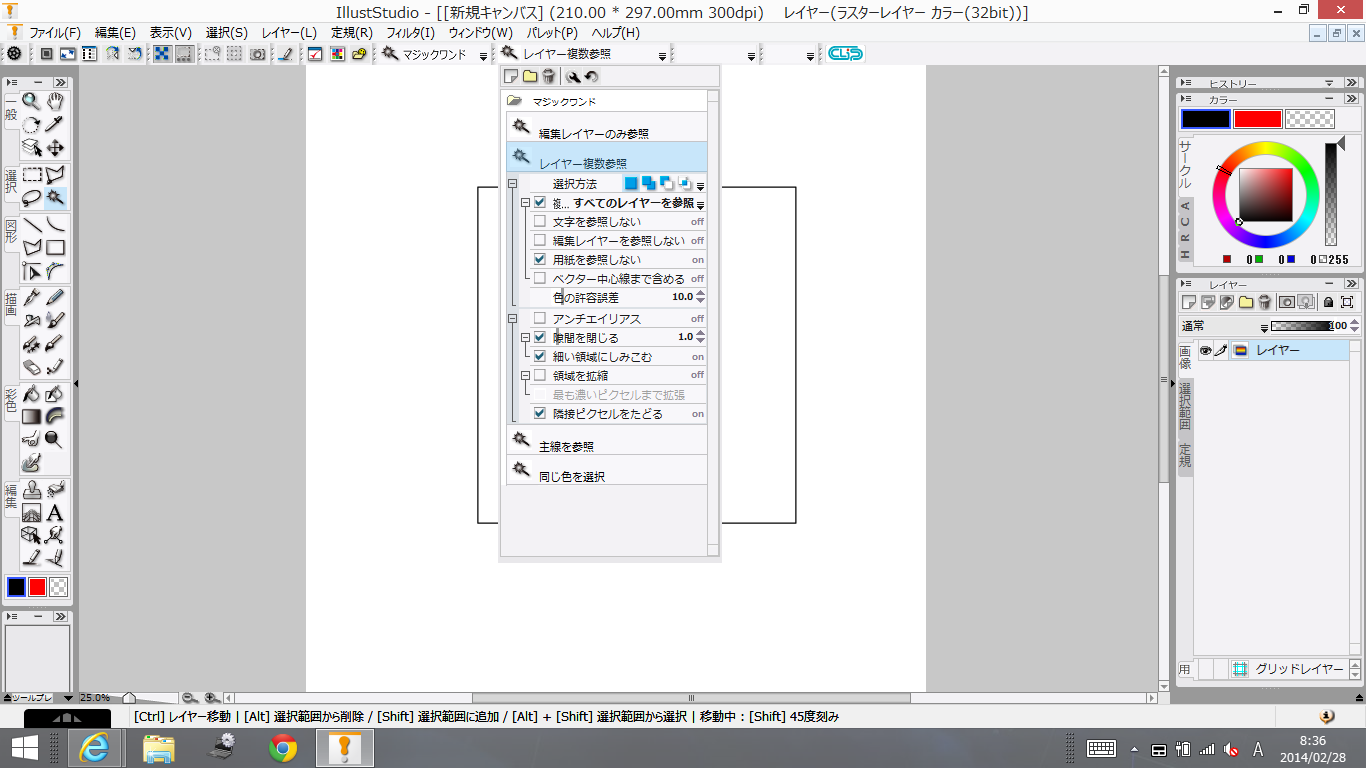Uncheck '隣接ピクセルをたどる' checkbox
Viewport: 1366px width, 768px height.
pyautogui.click(x=540, y=413)
